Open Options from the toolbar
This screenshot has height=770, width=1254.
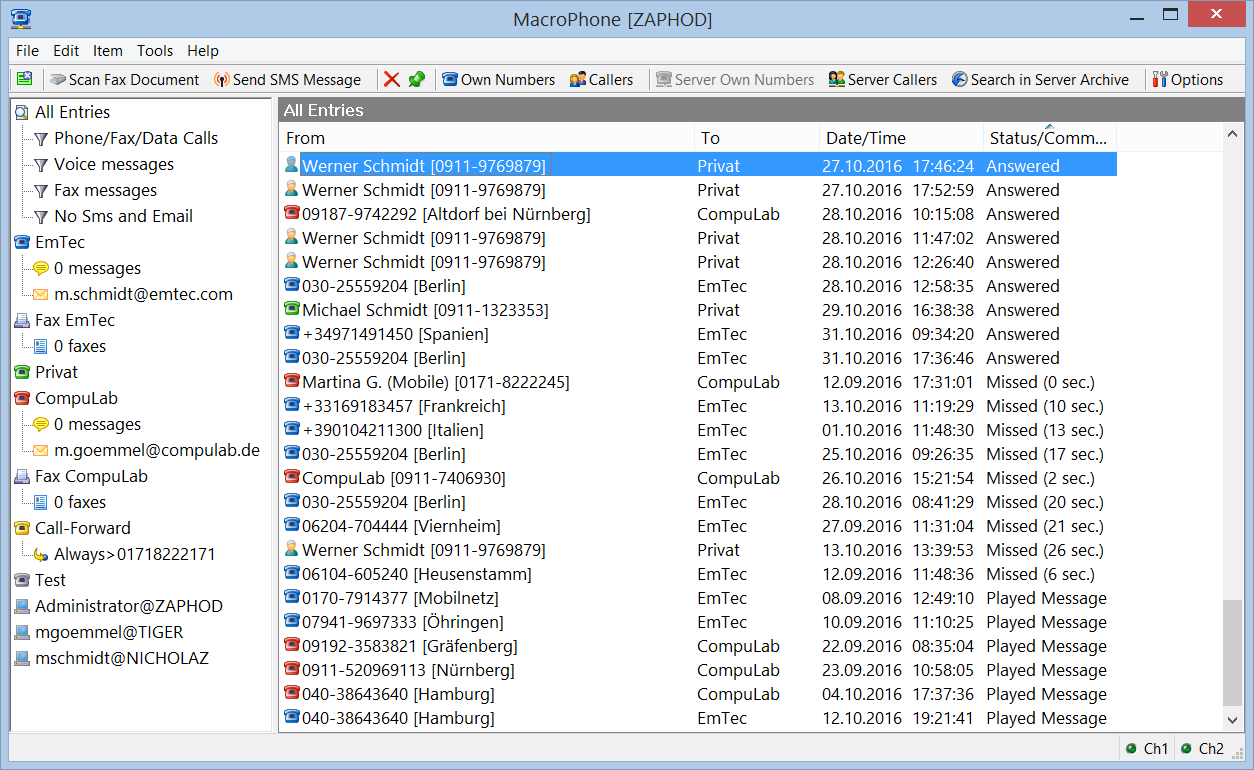(1187, 80)
